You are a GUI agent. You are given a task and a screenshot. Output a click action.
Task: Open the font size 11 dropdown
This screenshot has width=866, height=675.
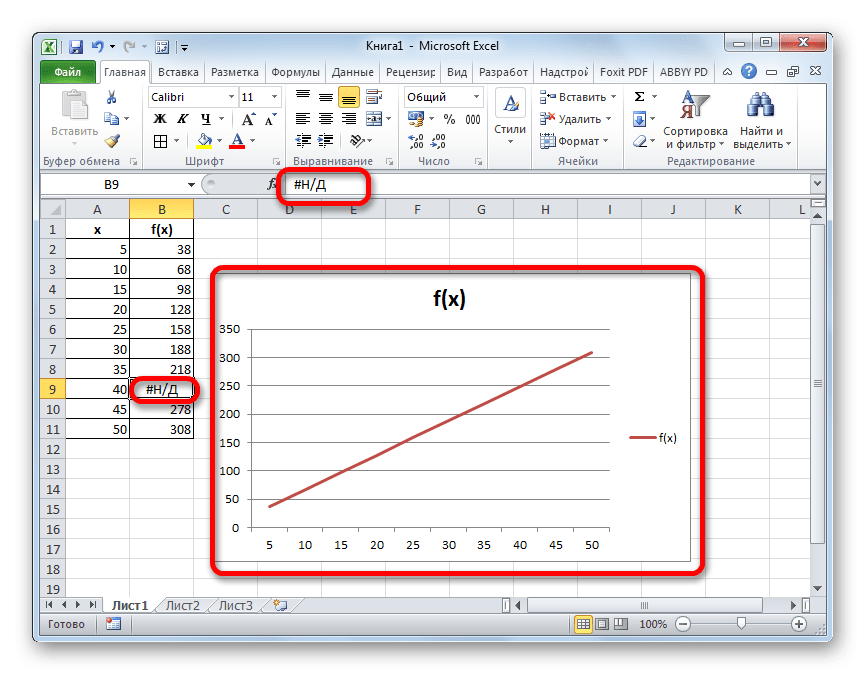coord(274,97)
